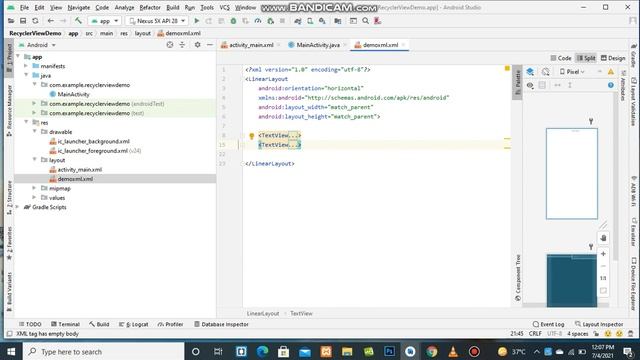
Task: Expand the mipmap folder
Action: pyautogui.click(x=35, y=188)
